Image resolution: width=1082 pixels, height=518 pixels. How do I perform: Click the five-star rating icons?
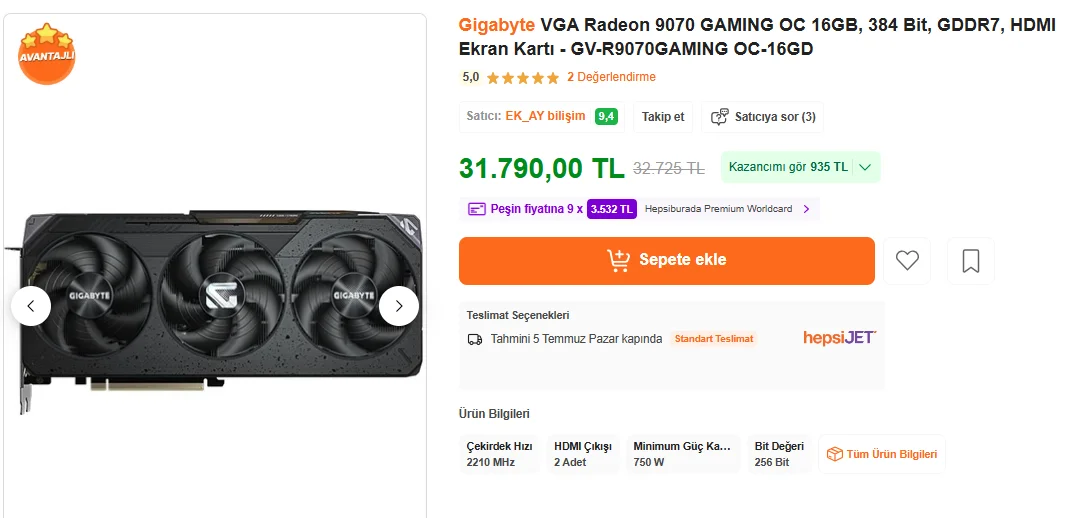(522, 78)
